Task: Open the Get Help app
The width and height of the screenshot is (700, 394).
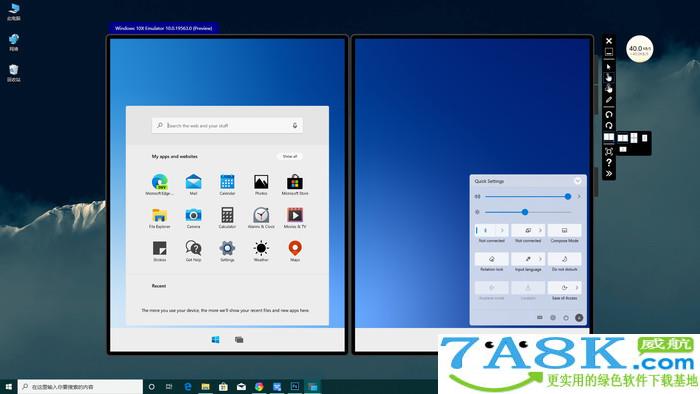Action: coord(193,248)
